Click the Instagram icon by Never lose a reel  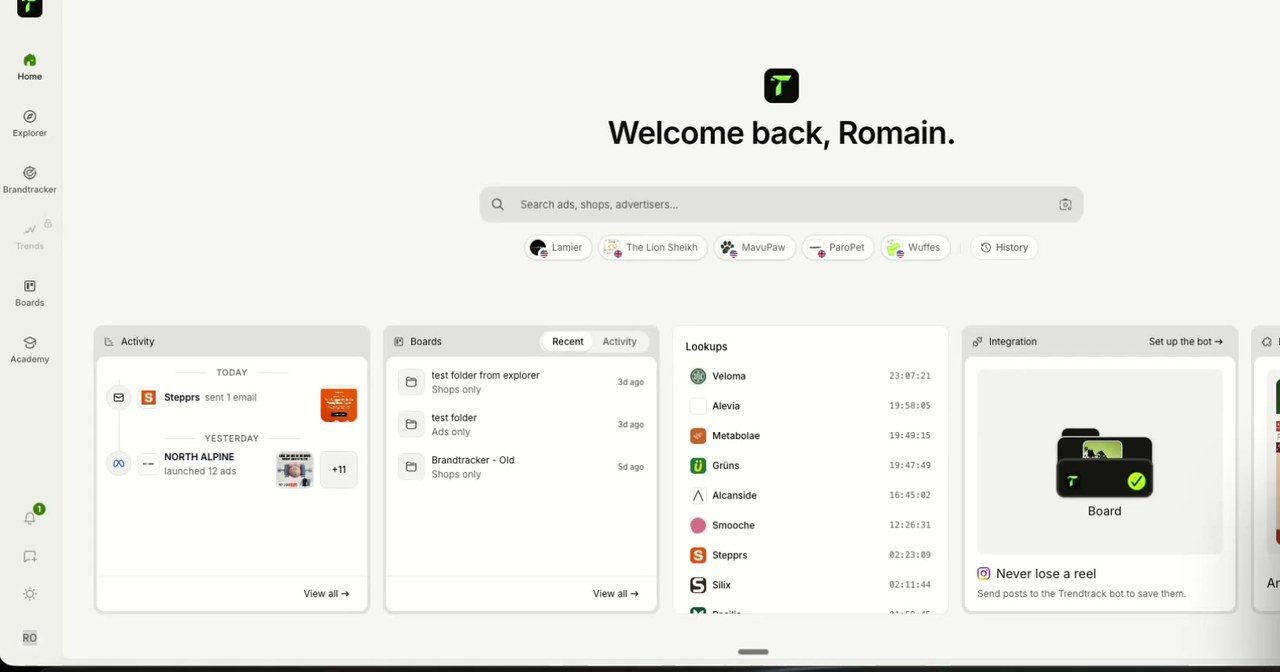984,574
